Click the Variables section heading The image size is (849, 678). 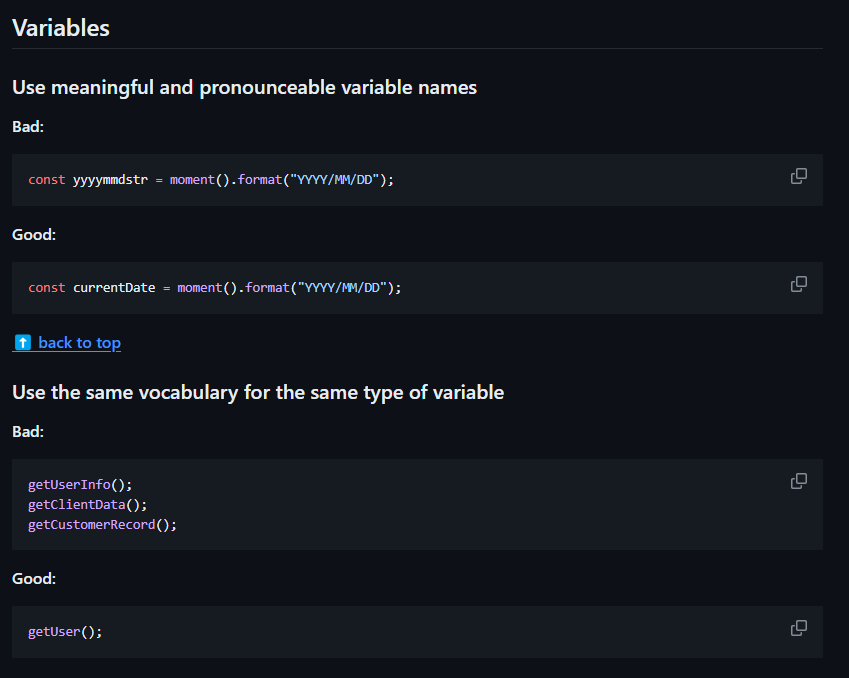[x=61, y=28]
